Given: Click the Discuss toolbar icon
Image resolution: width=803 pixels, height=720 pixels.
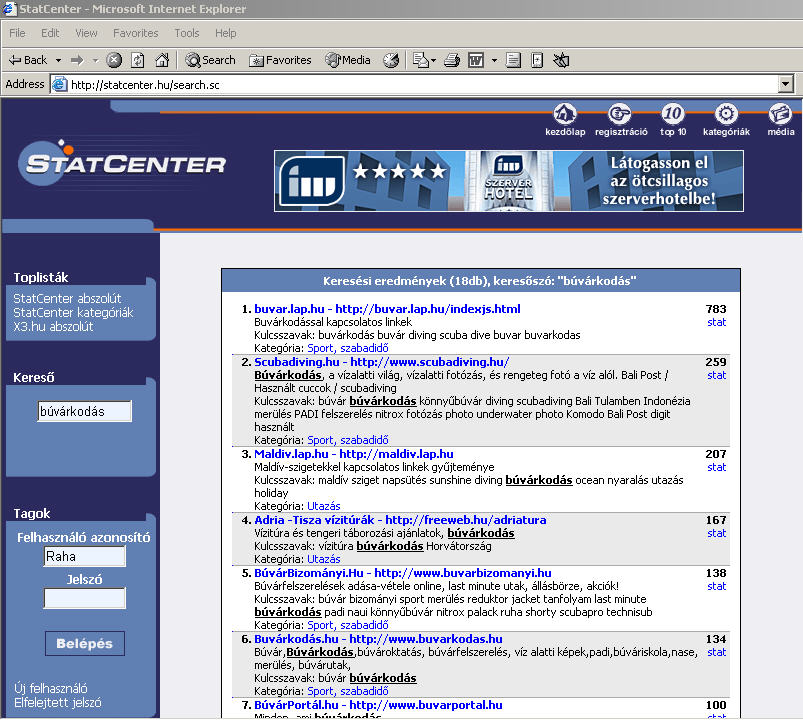Looking at the screenshot, I should pyautogui.click(x=513, y=60).
